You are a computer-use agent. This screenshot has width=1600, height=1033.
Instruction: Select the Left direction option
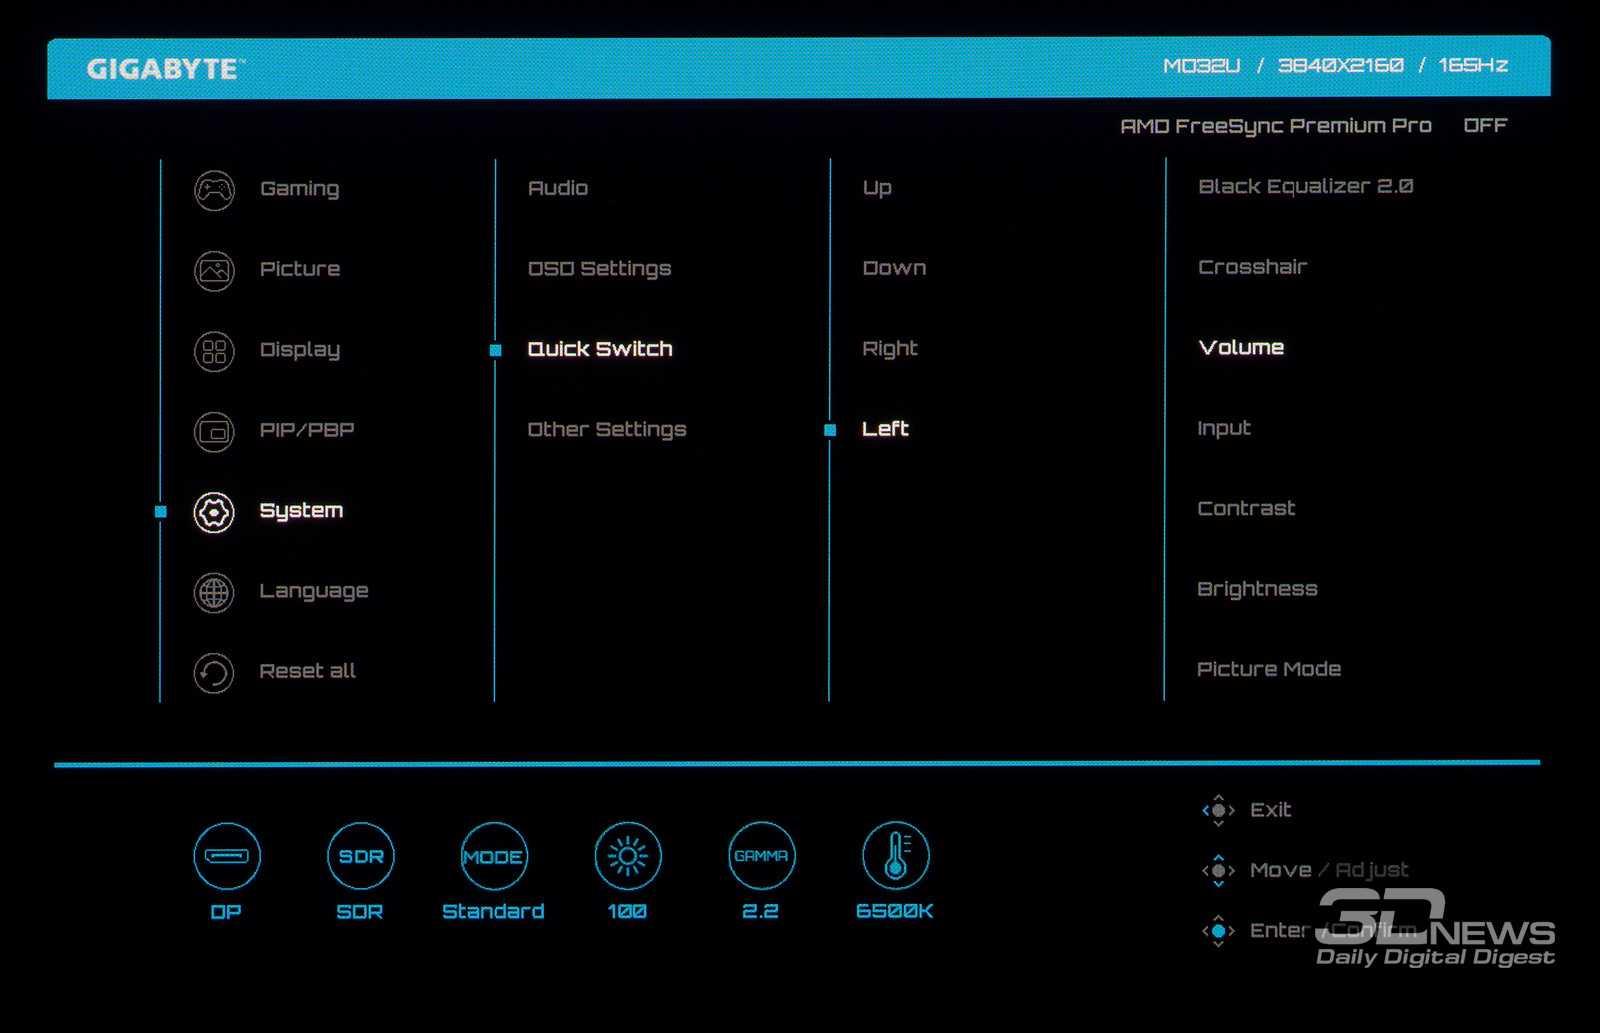pos(885,429)
